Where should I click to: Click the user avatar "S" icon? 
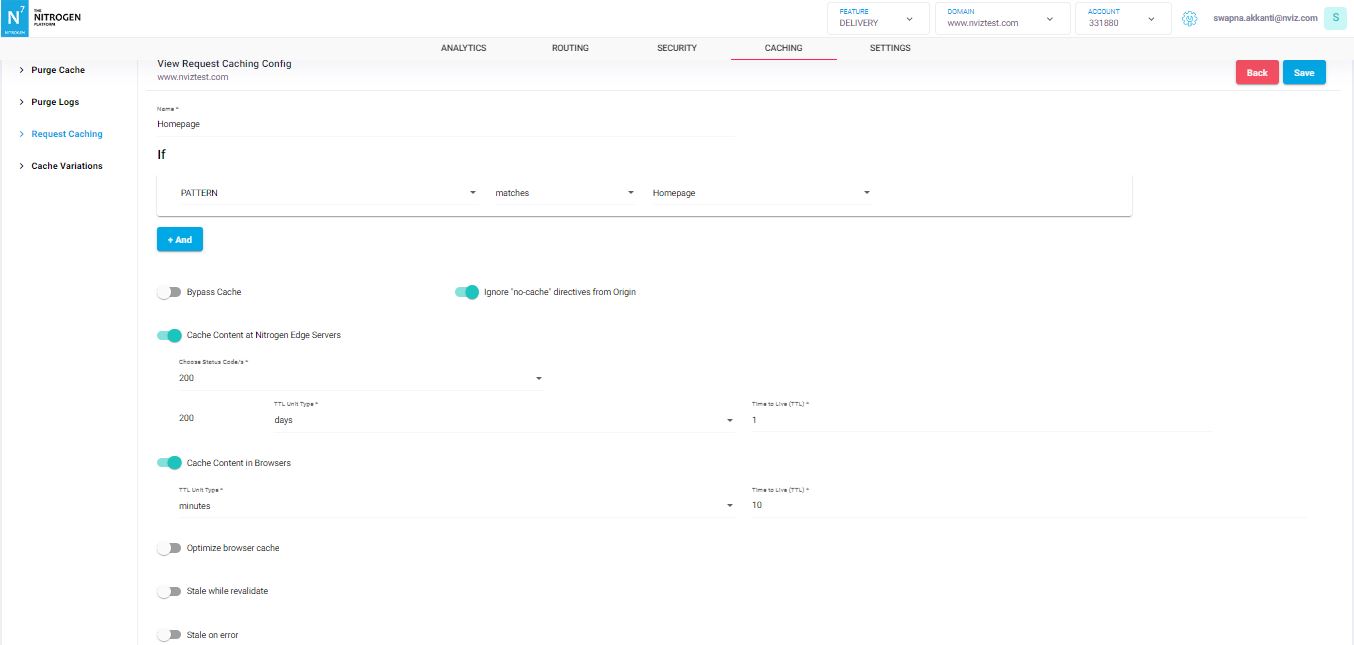tap(1335, 18)
